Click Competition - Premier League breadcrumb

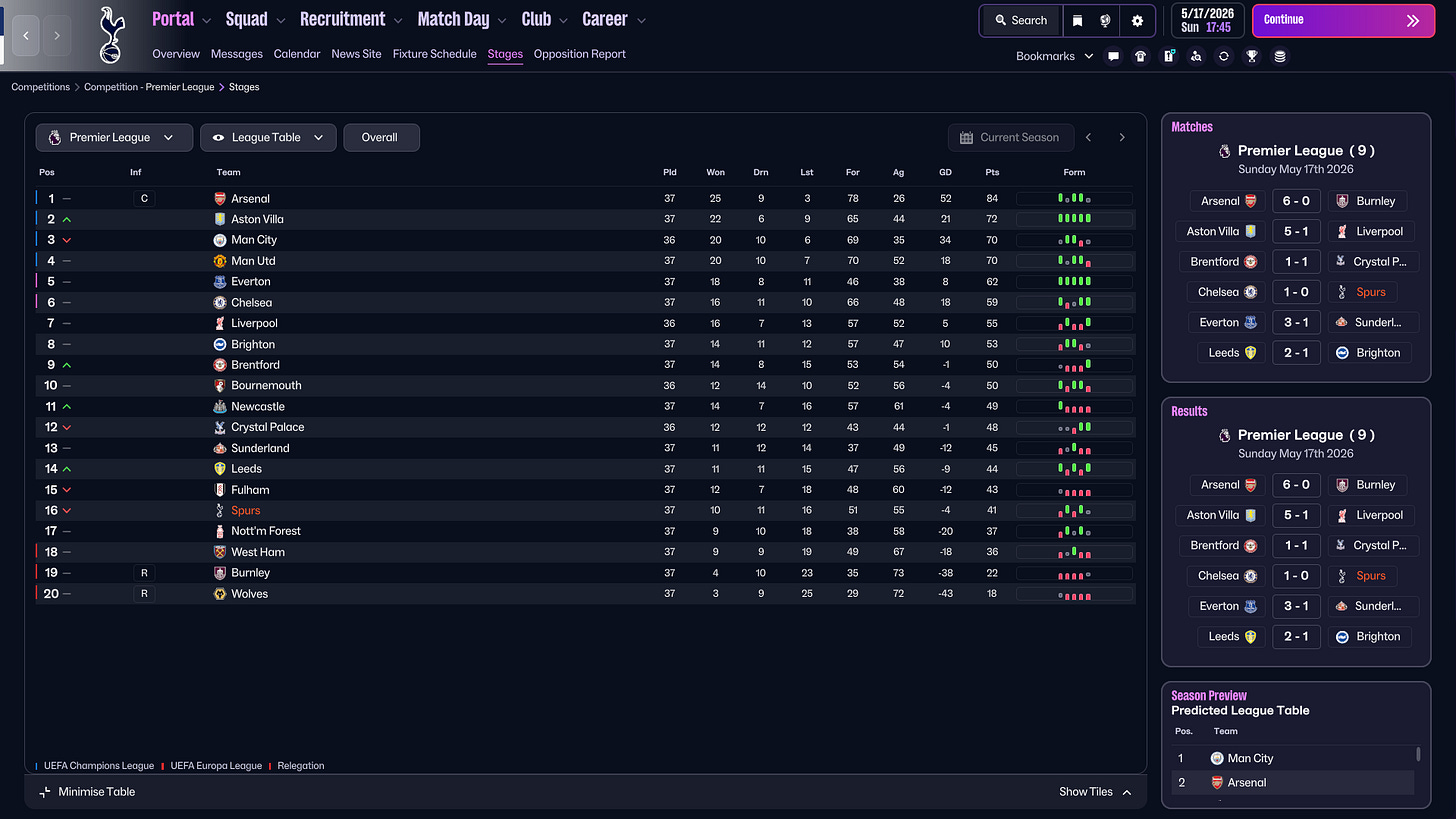[x=149, y=87]
